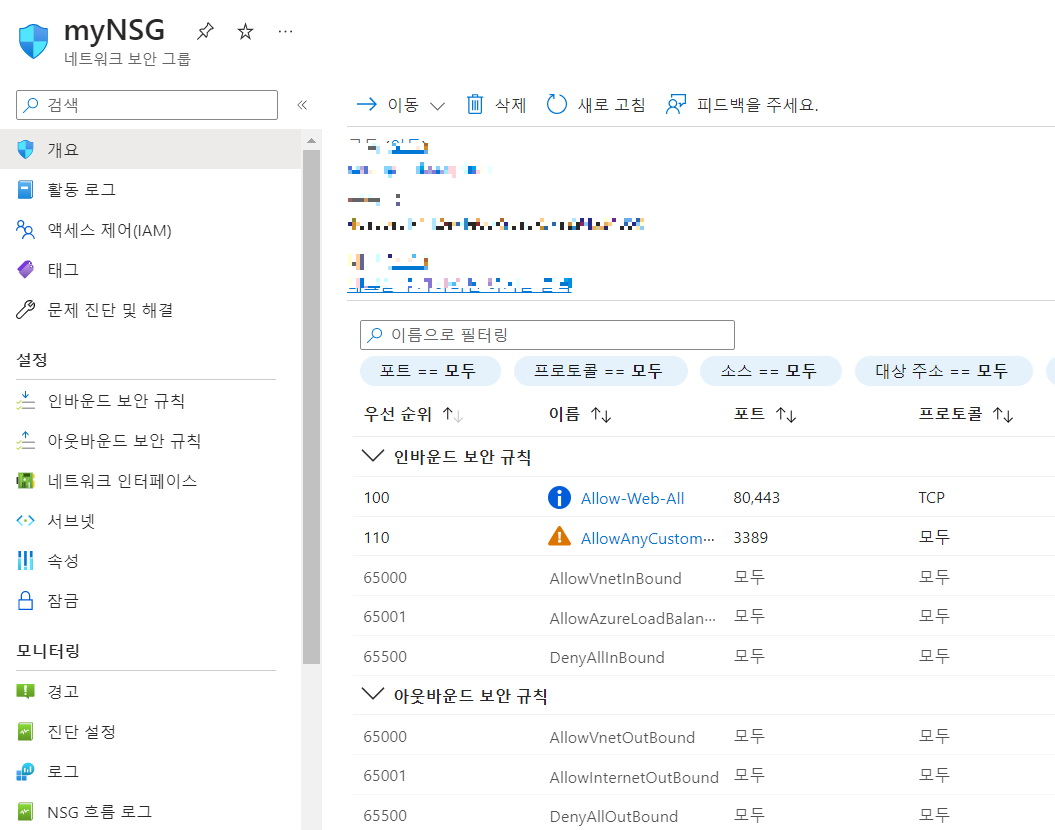Click the 이동 arrow icon in toolbar
1055x830 pixels.
pos(367,104)
